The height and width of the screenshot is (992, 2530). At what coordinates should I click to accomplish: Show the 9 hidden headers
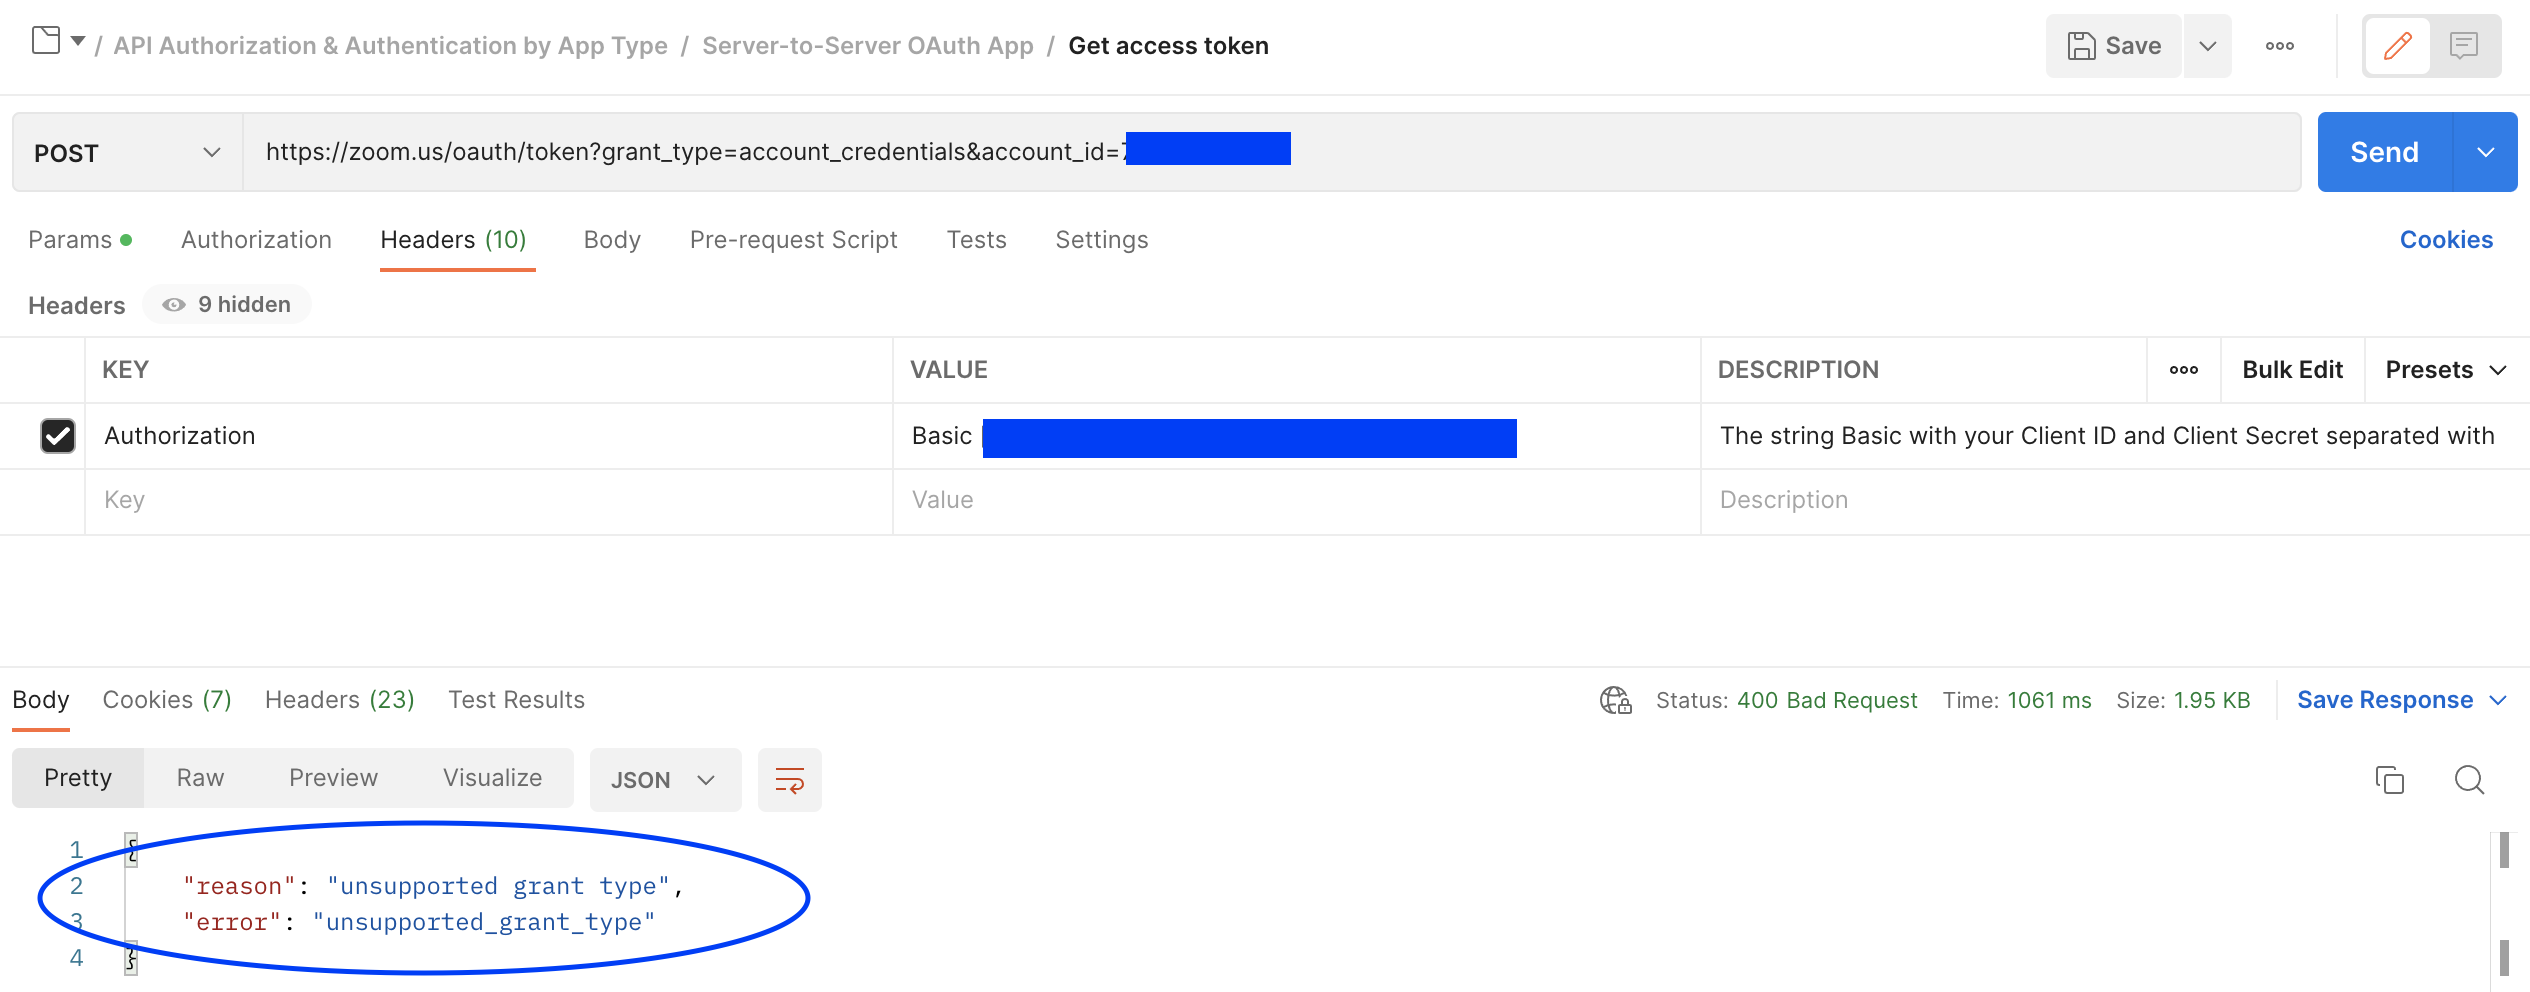[227, 305]
